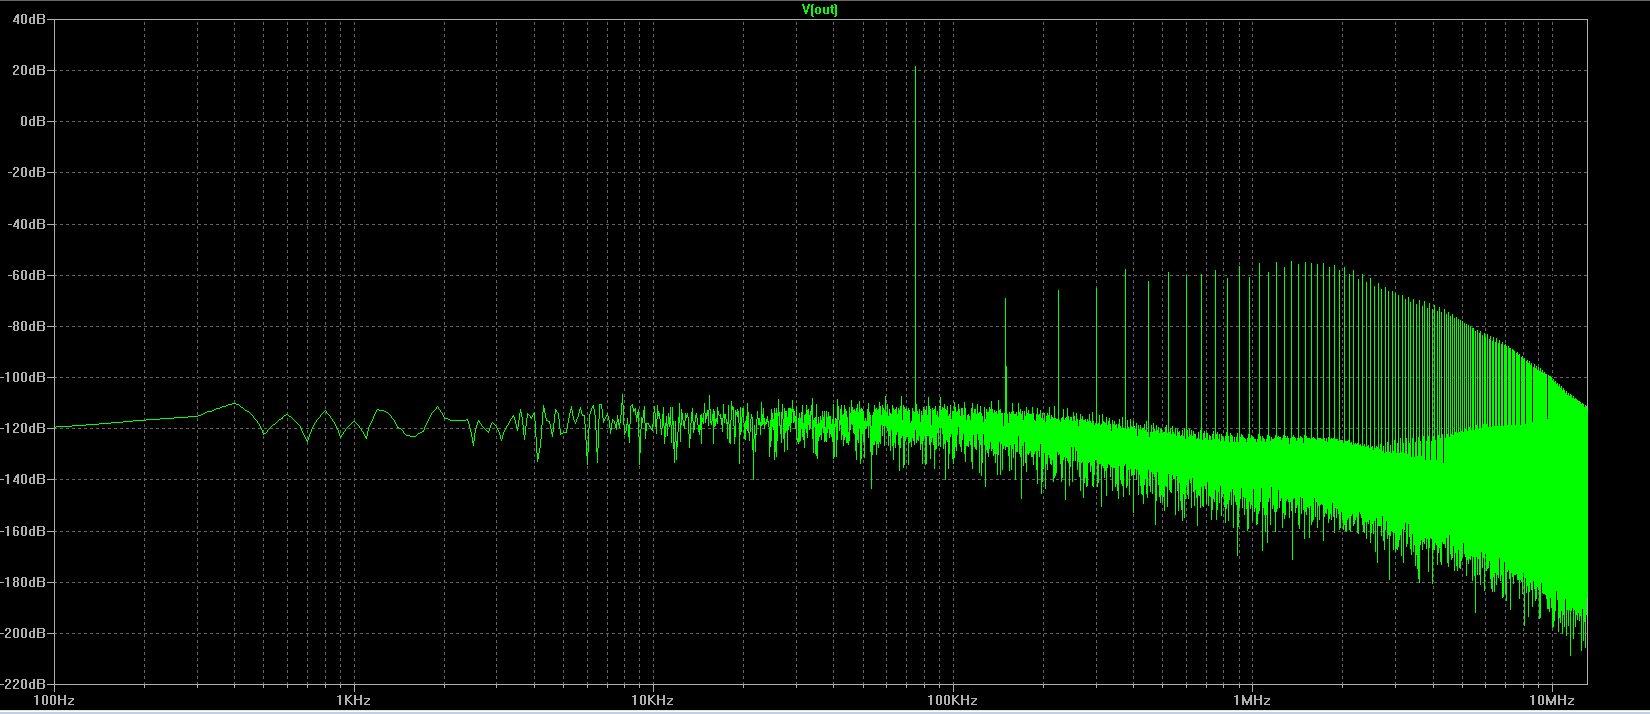
Task: Click the -180dB axis label
Action: coord(25,582)
